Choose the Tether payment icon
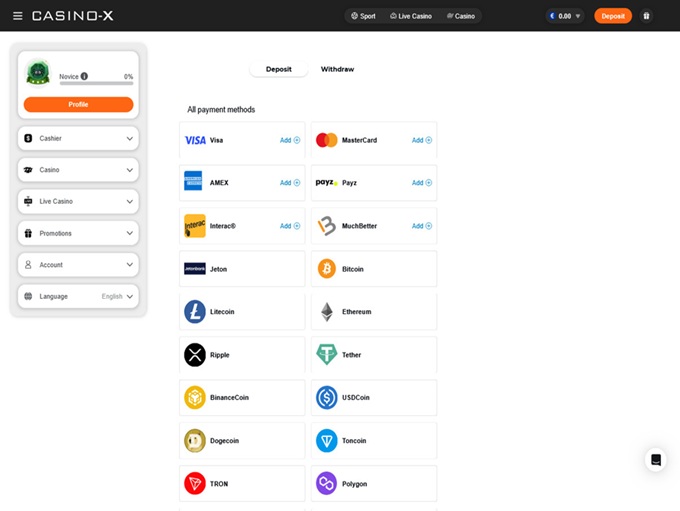The height and width of the screenshot is (511, 680). click(327, 355)
